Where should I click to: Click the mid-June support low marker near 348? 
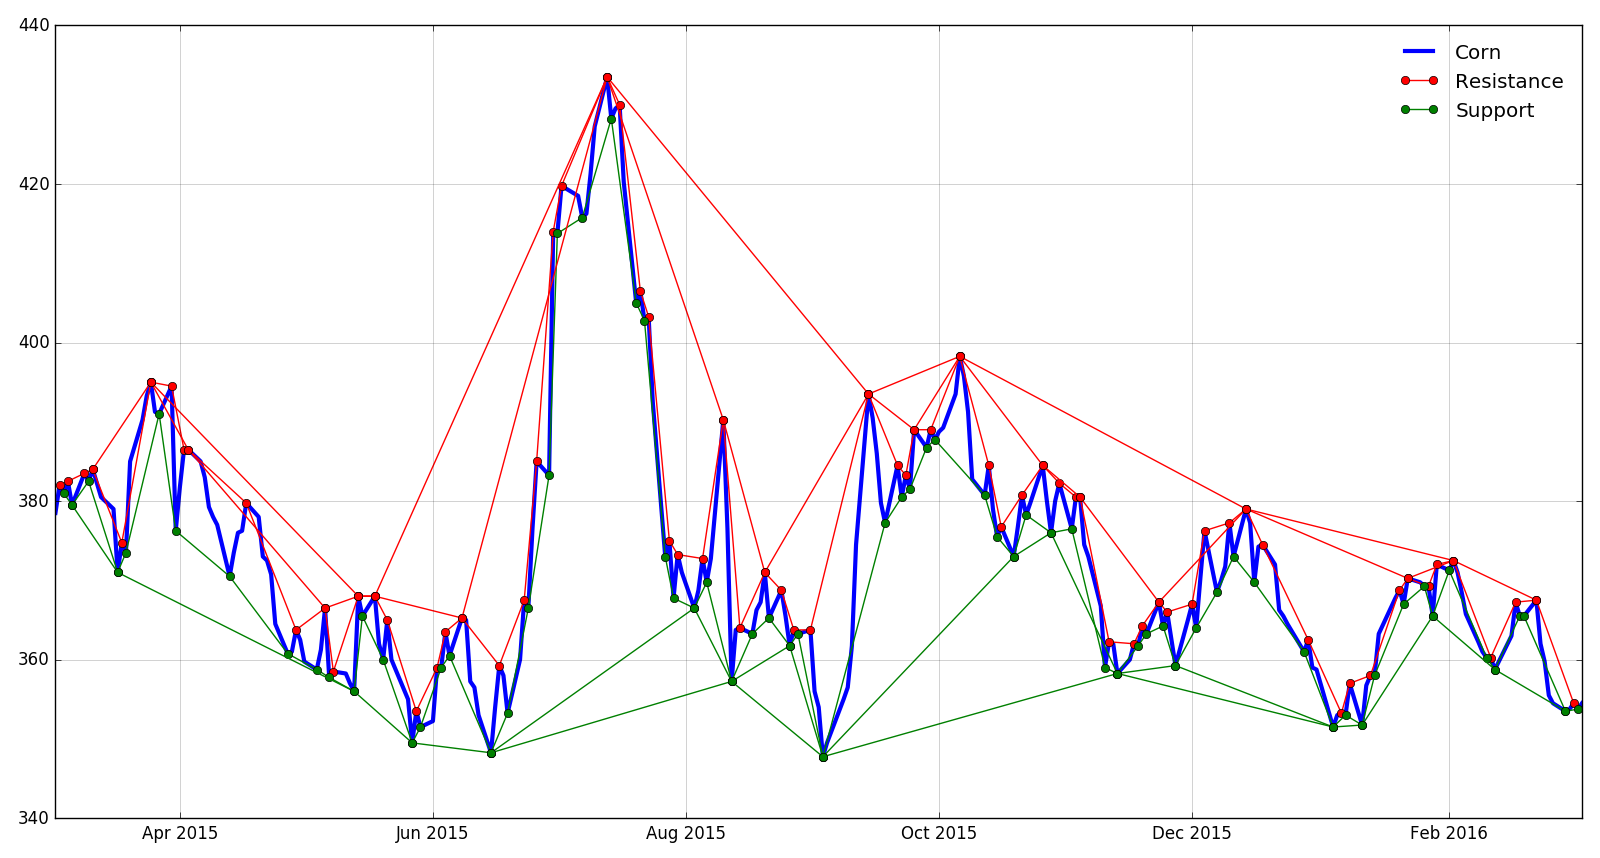[x=491, y=753]
